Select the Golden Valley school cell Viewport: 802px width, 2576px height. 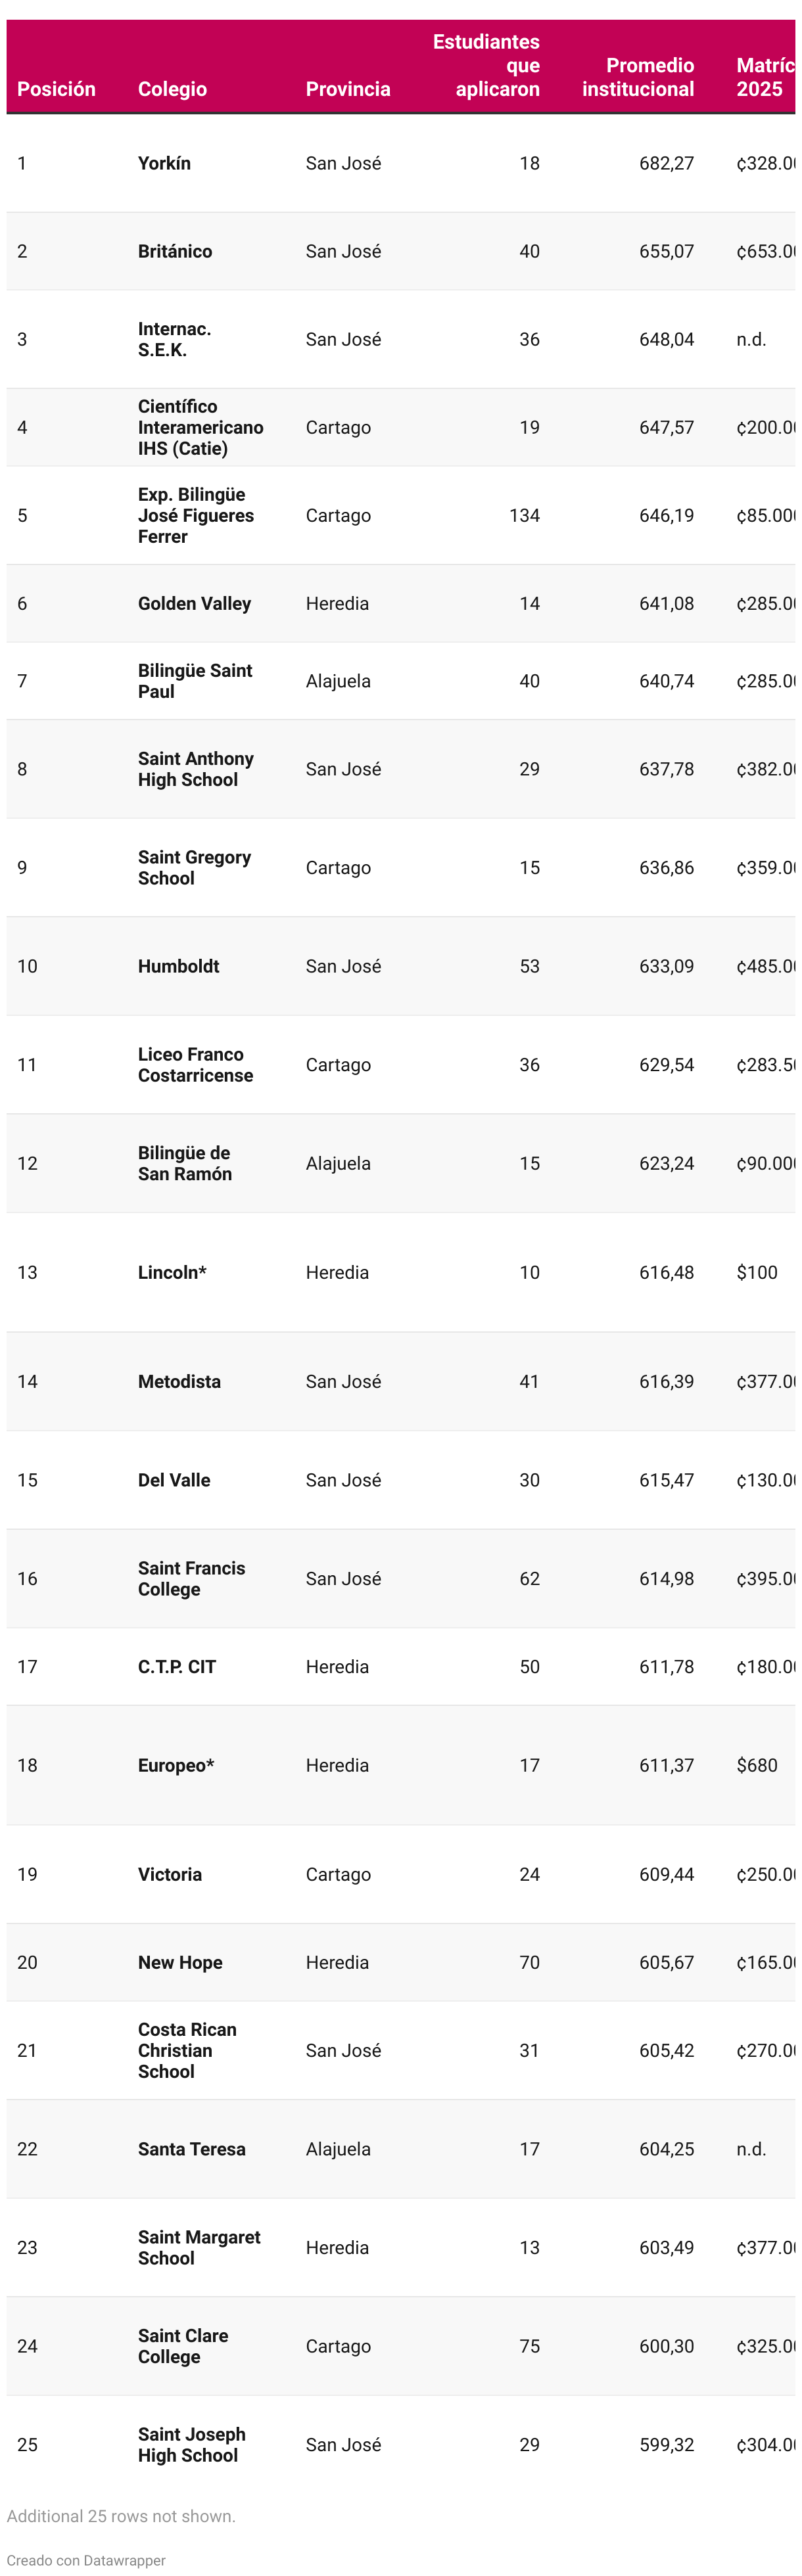tap(194, 603)
